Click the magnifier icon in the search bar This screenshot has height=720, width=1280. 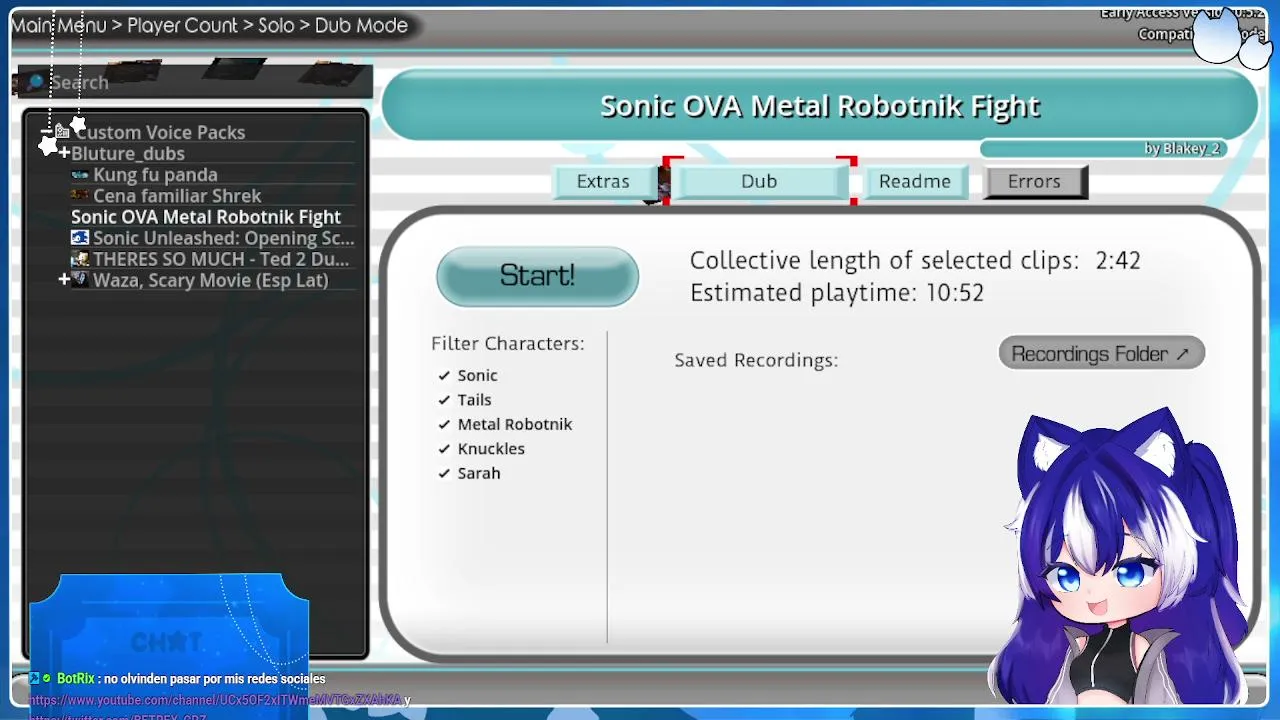point(36,82)
